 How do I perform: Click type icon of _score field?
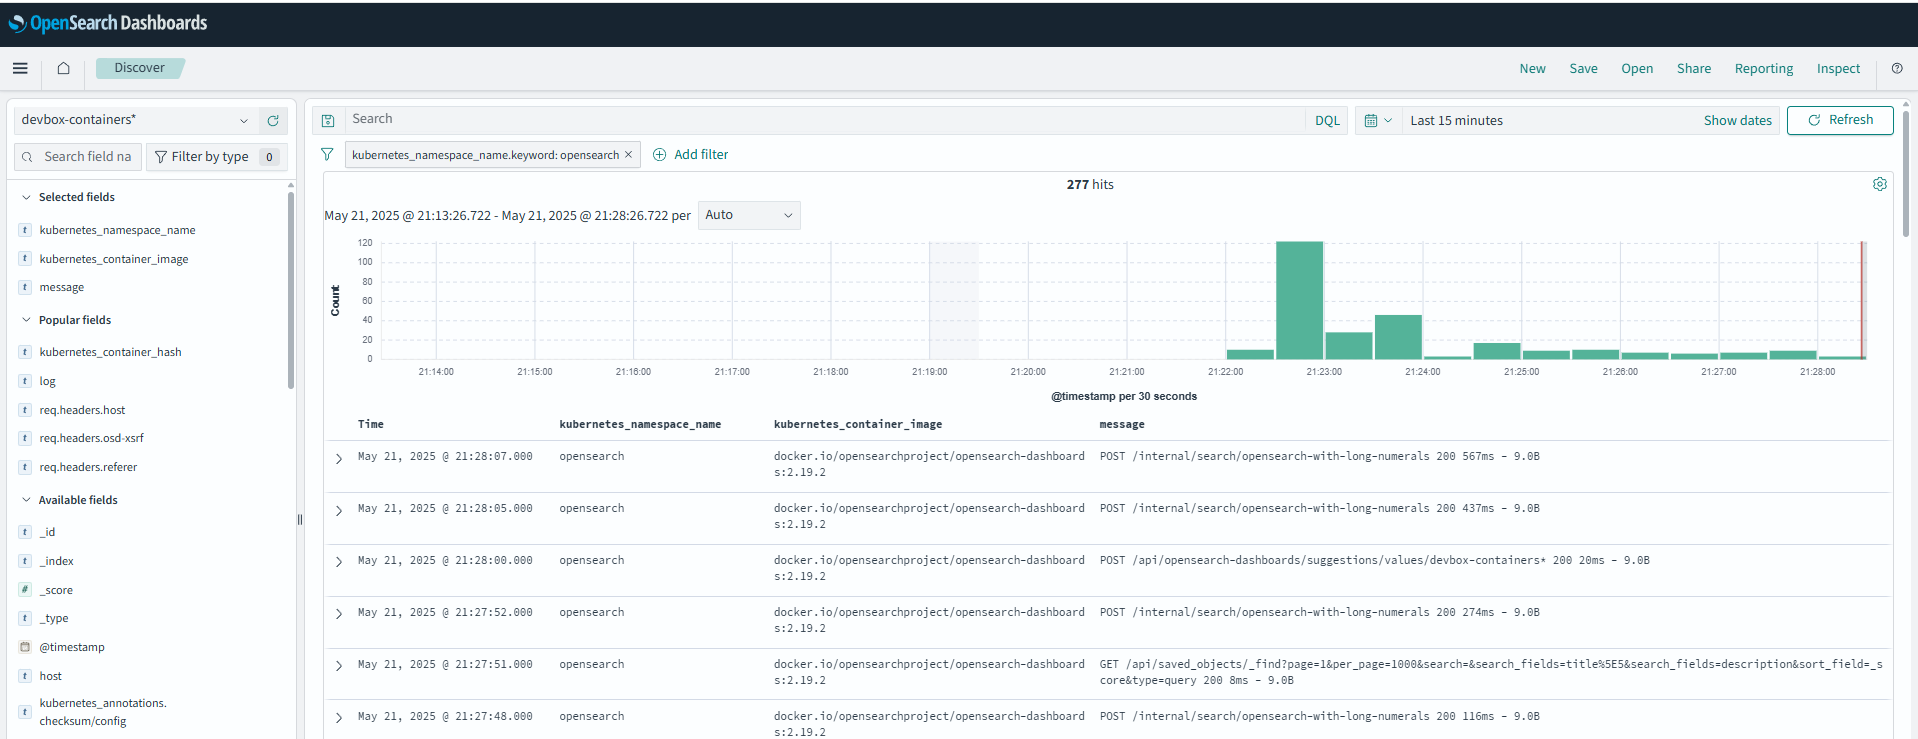(x=25, y=590)
